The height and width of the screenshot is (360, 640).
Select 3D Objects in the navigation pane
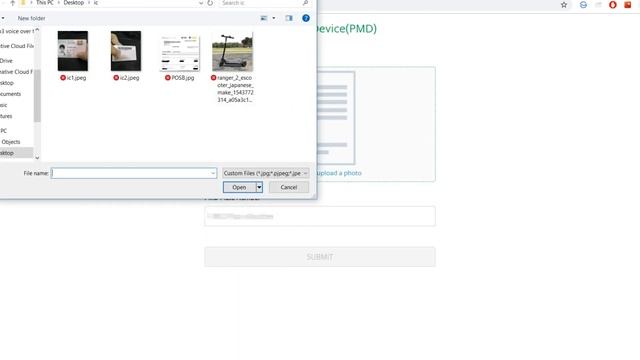11,142
